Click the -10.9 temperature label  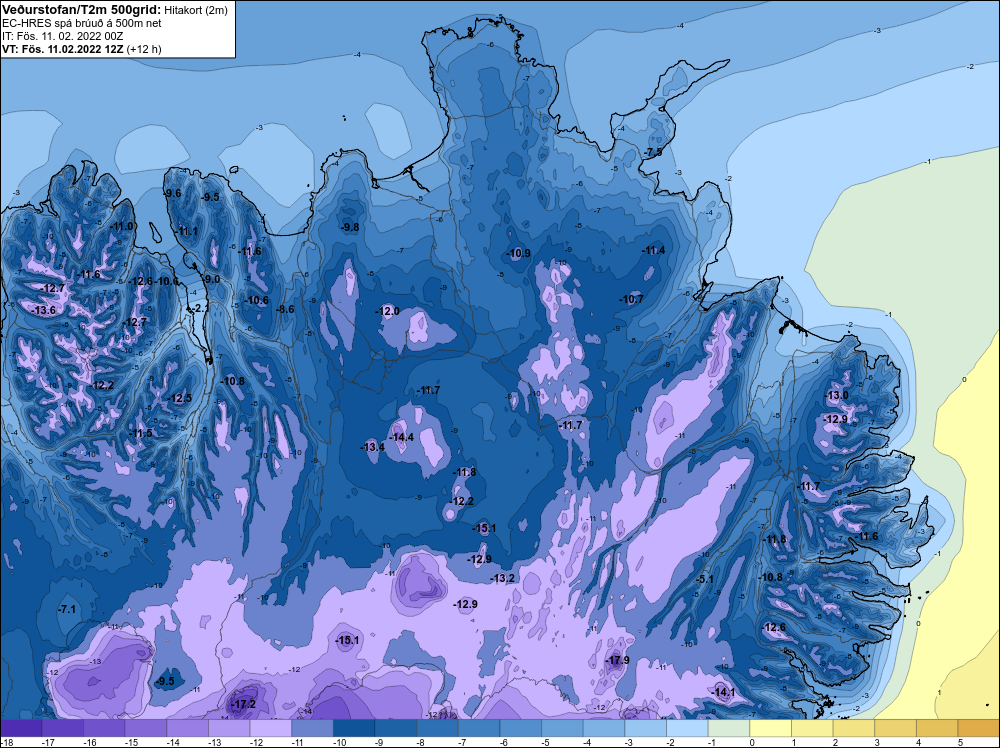pos(519,253)
